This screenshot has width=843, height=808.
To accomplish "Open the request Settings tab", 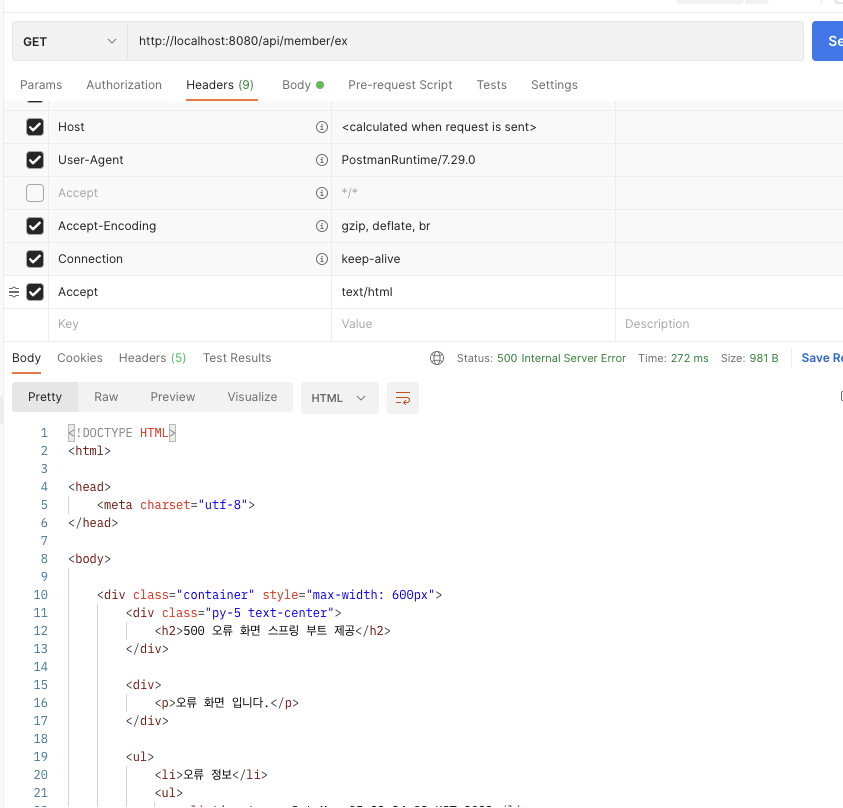I will [554, 85].
